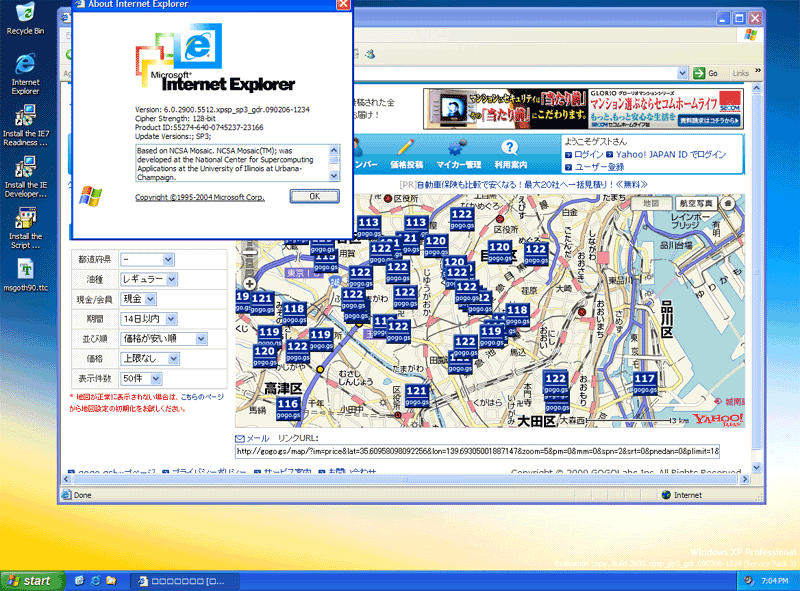
Task: Open the 価格 price limit dropdown
Action: [150, 359]
